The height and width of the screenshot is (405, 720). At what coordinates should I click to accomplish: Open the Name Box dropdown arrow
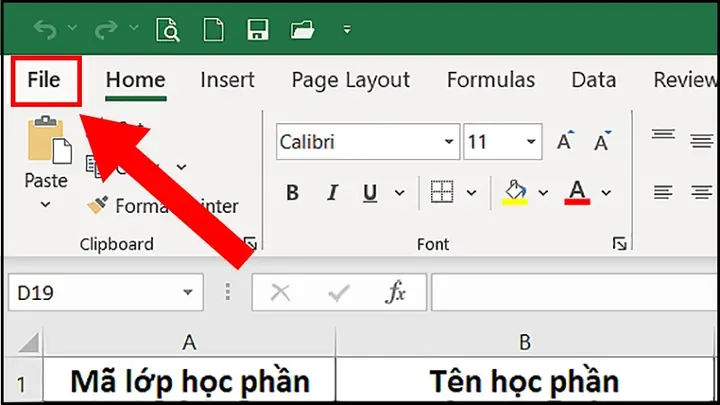click(x=187, y=292)
